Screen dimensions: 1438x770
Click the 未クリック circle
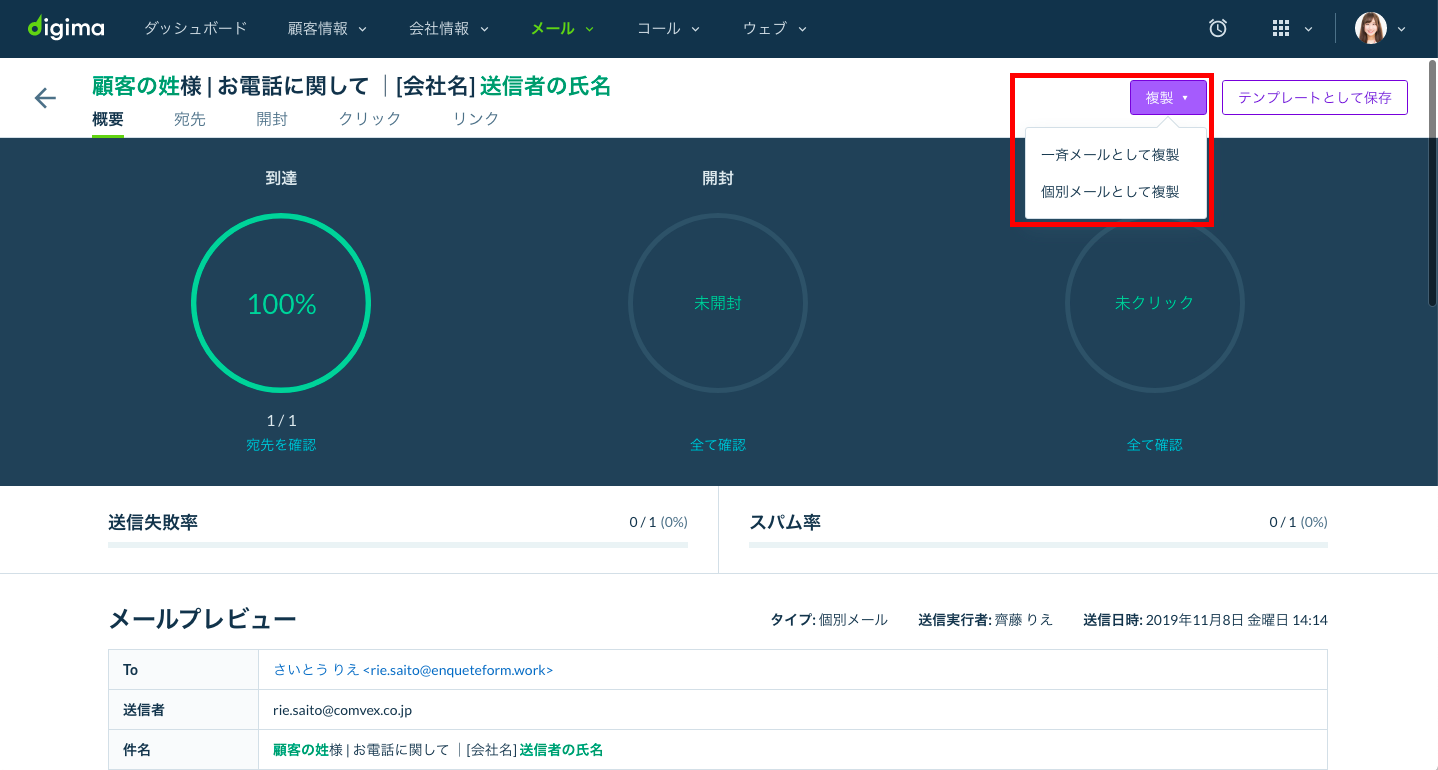(x=1155, y=304)
